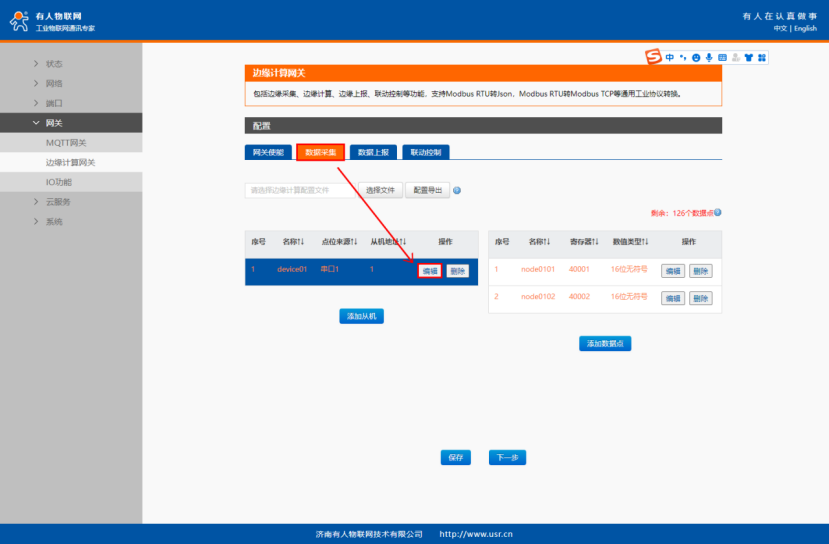Open the Sogou skin (shirt) icon
The height and width of the screenshot is (544, 829).
[x=748, y=58]
